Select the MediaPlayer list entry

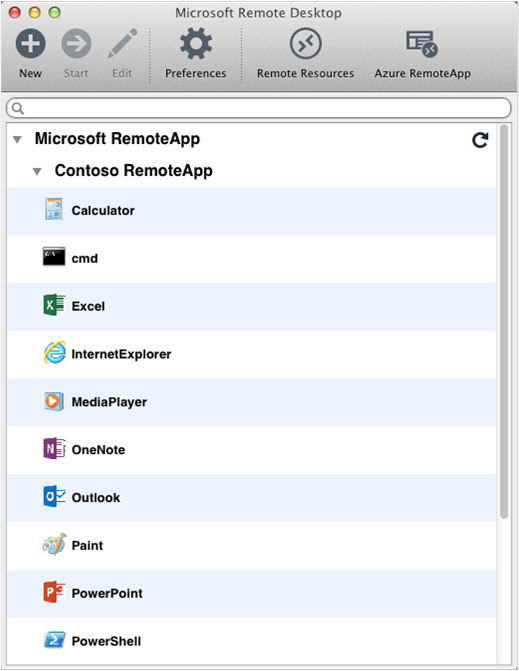pyautogui.click(x=251, y=402)
